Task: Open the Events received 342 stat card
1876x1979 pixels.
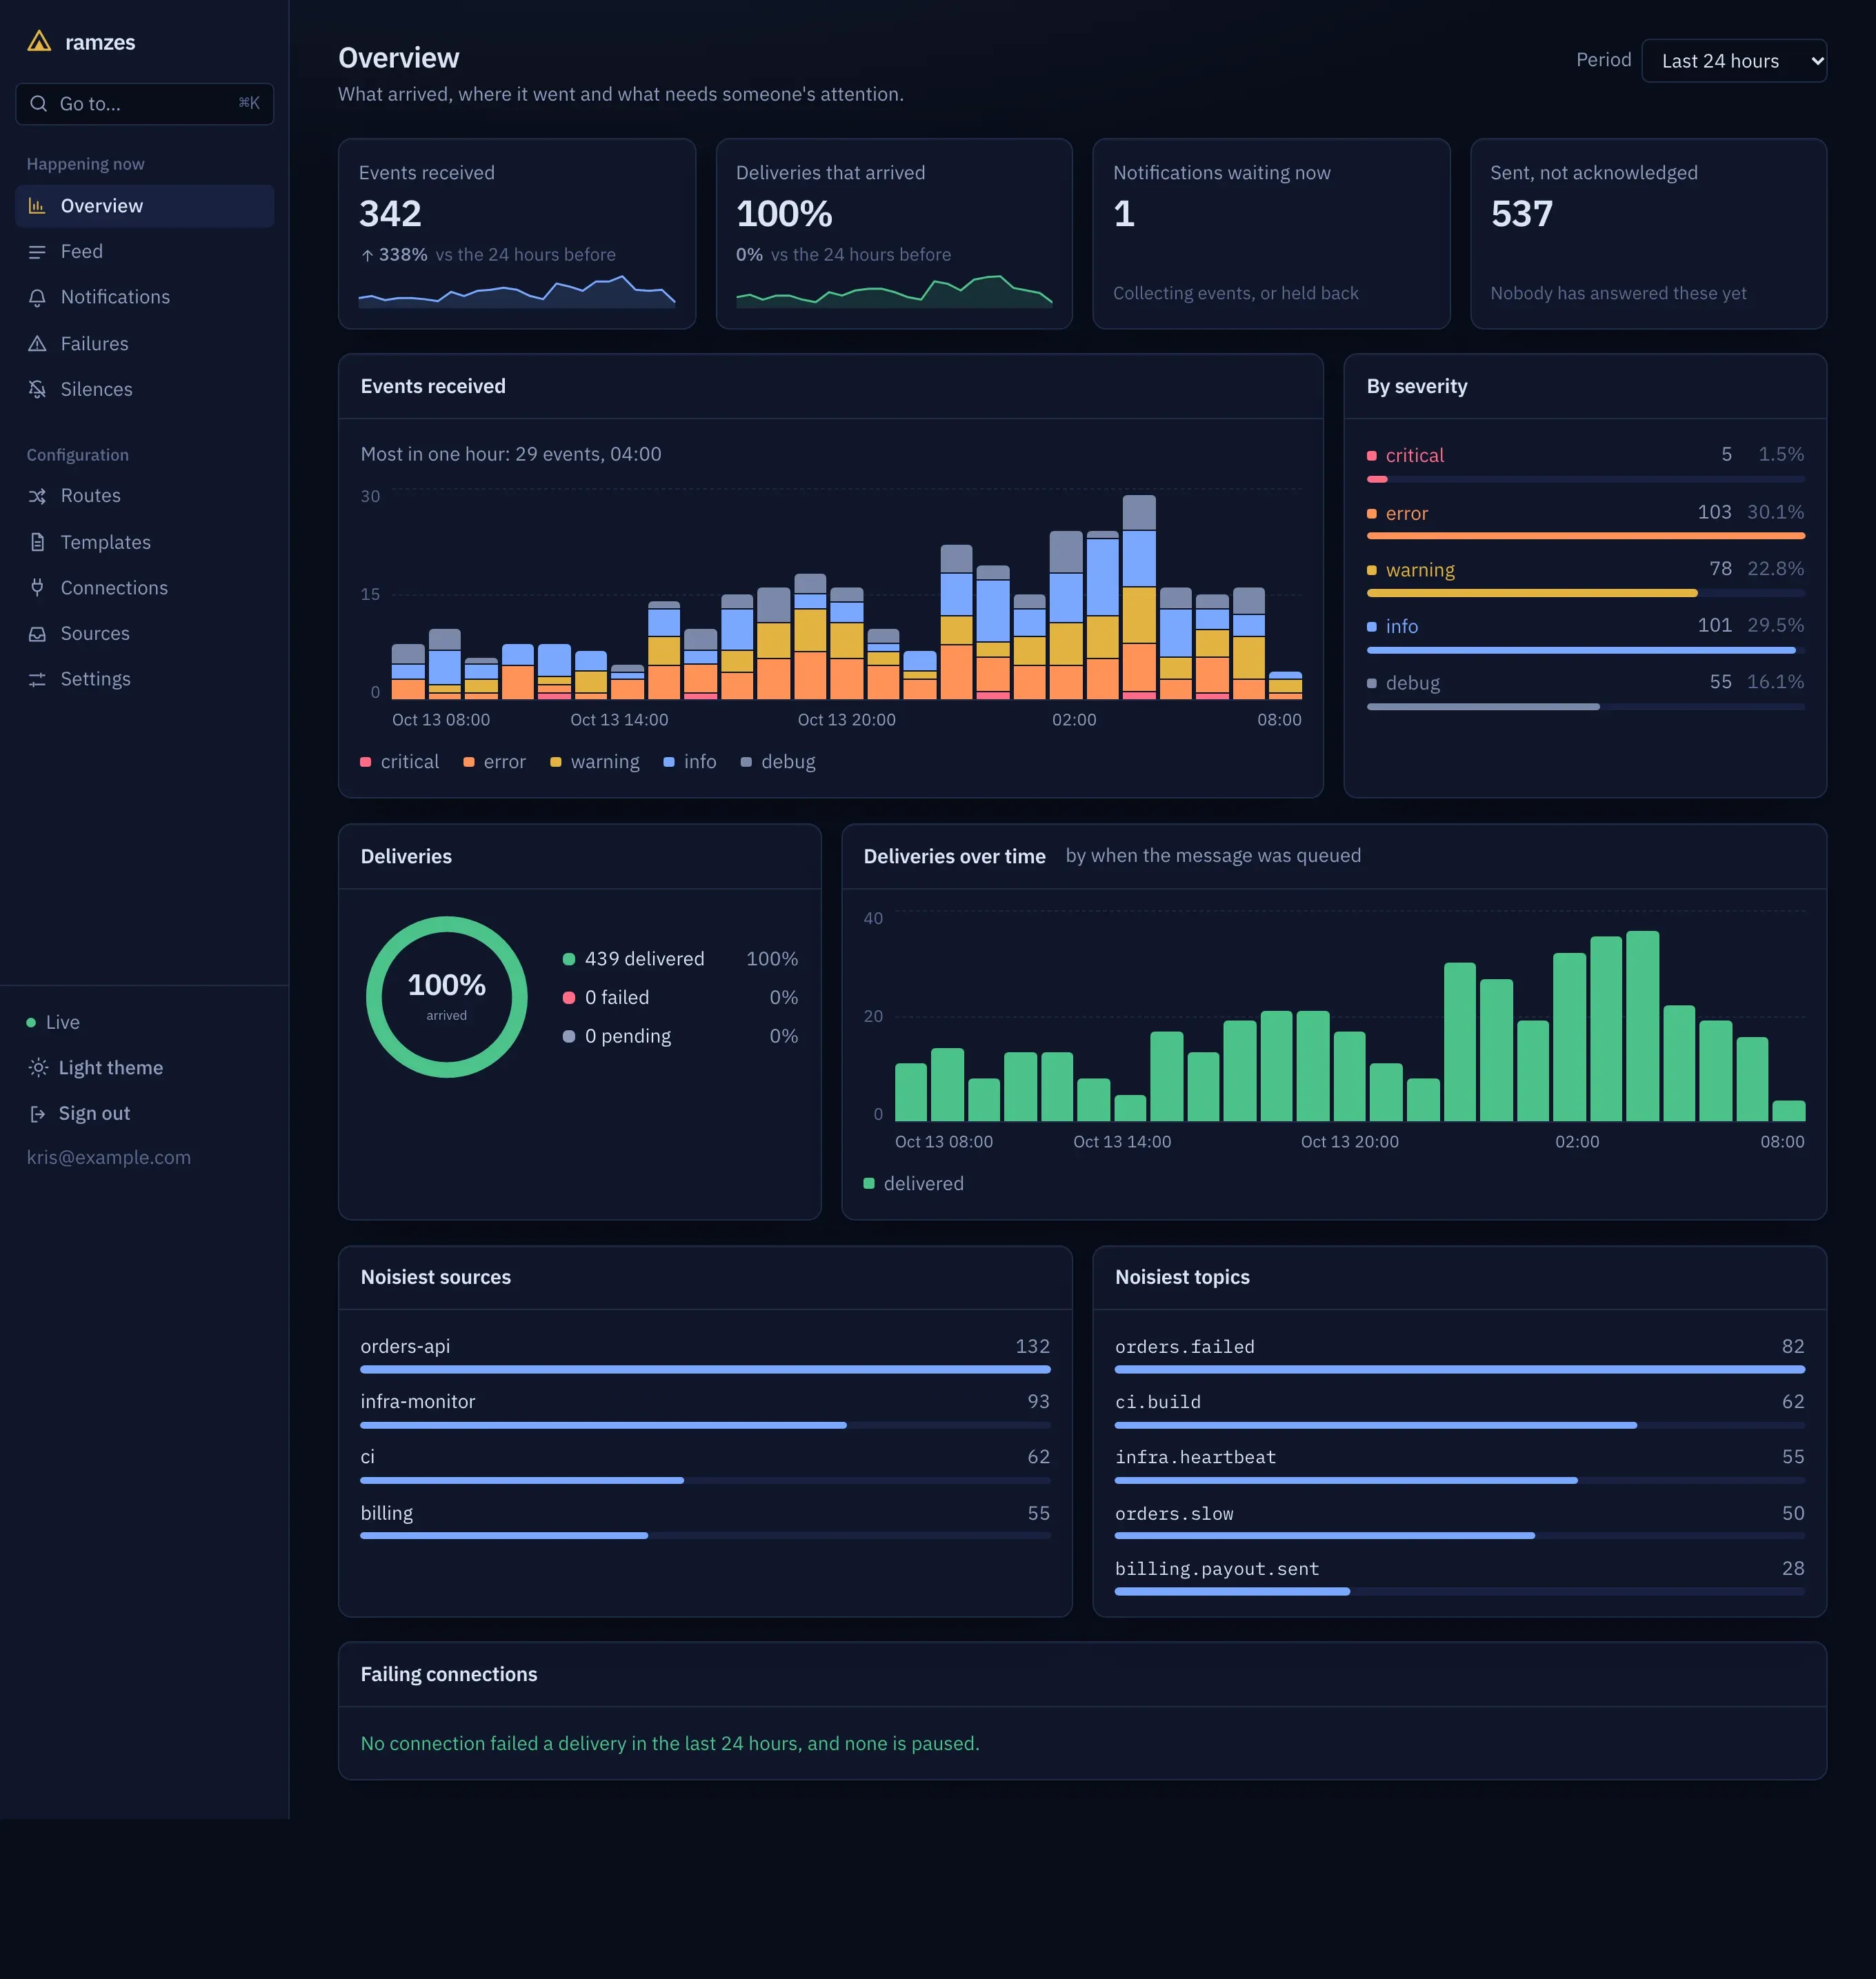Action: (517, 234)
